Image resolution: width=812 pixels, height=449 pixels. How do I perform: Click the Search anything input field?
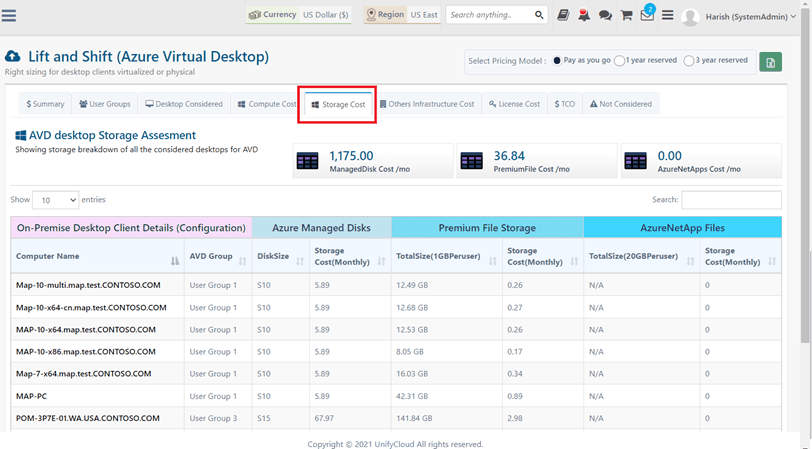(489, 15)
